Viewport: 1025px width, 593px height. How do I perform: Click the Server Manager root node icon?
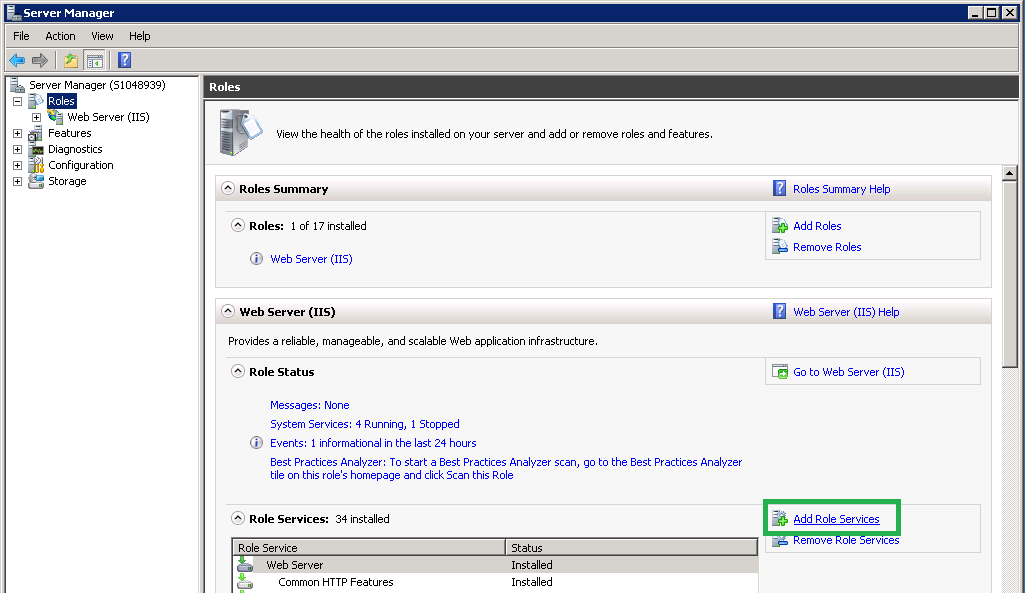coord(17,85)
